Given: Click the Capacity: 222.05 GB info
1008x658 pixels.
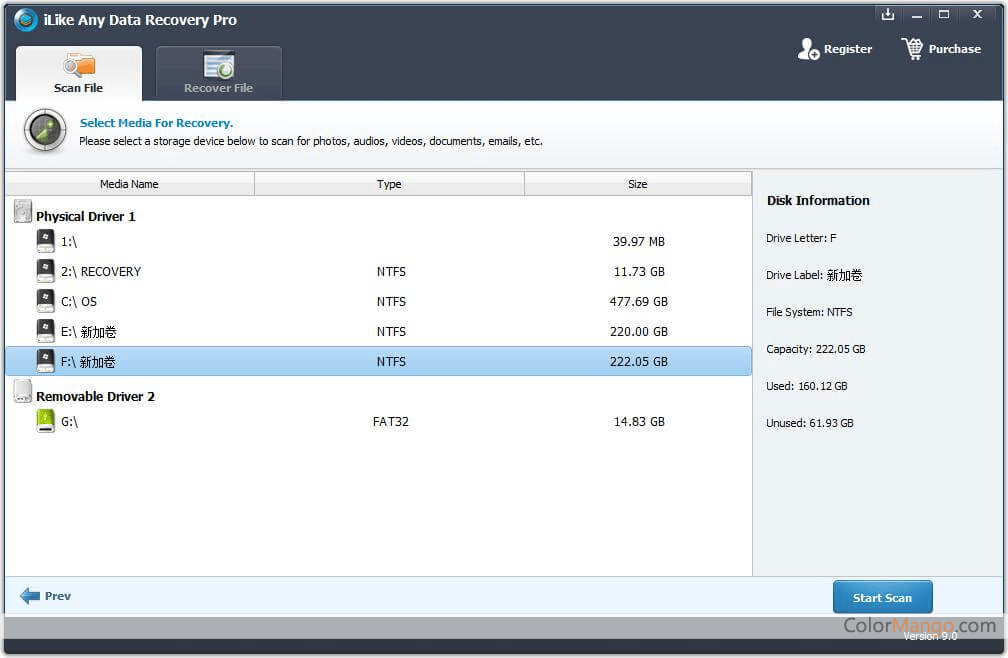Looking at the screenshot, I should 816,349.
